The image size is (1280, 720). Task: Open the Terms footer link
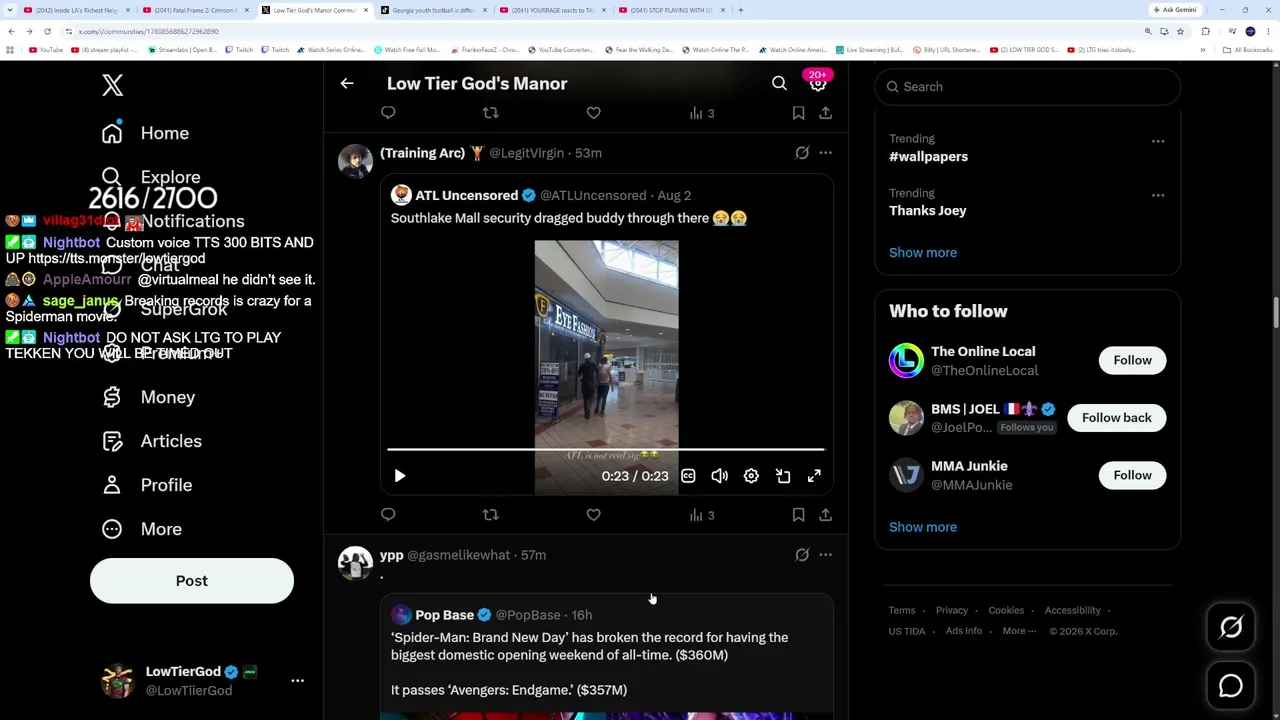coord(902,610)
